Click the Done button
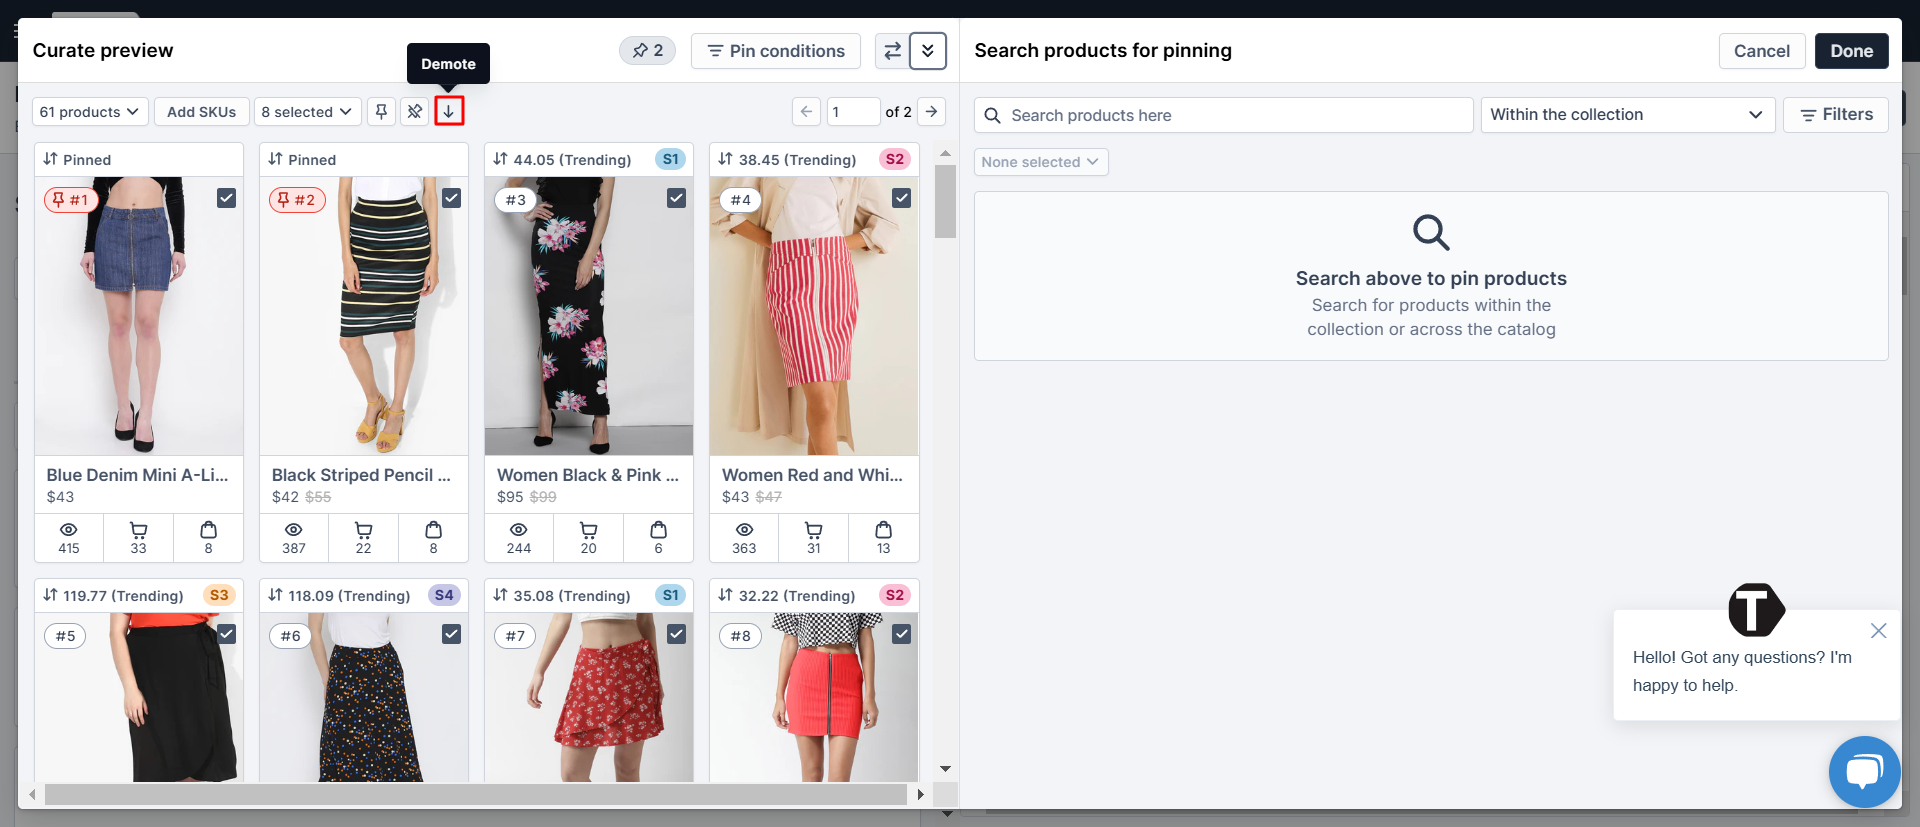1920x827 pixels. pyautogui.click(x=1852, y=51)
